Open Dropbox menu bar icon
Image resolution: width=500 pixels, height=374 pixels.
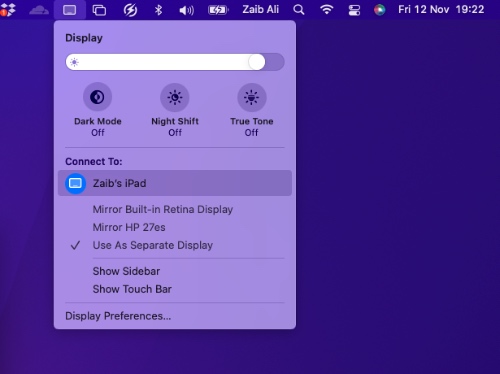[x=7, y=10]
